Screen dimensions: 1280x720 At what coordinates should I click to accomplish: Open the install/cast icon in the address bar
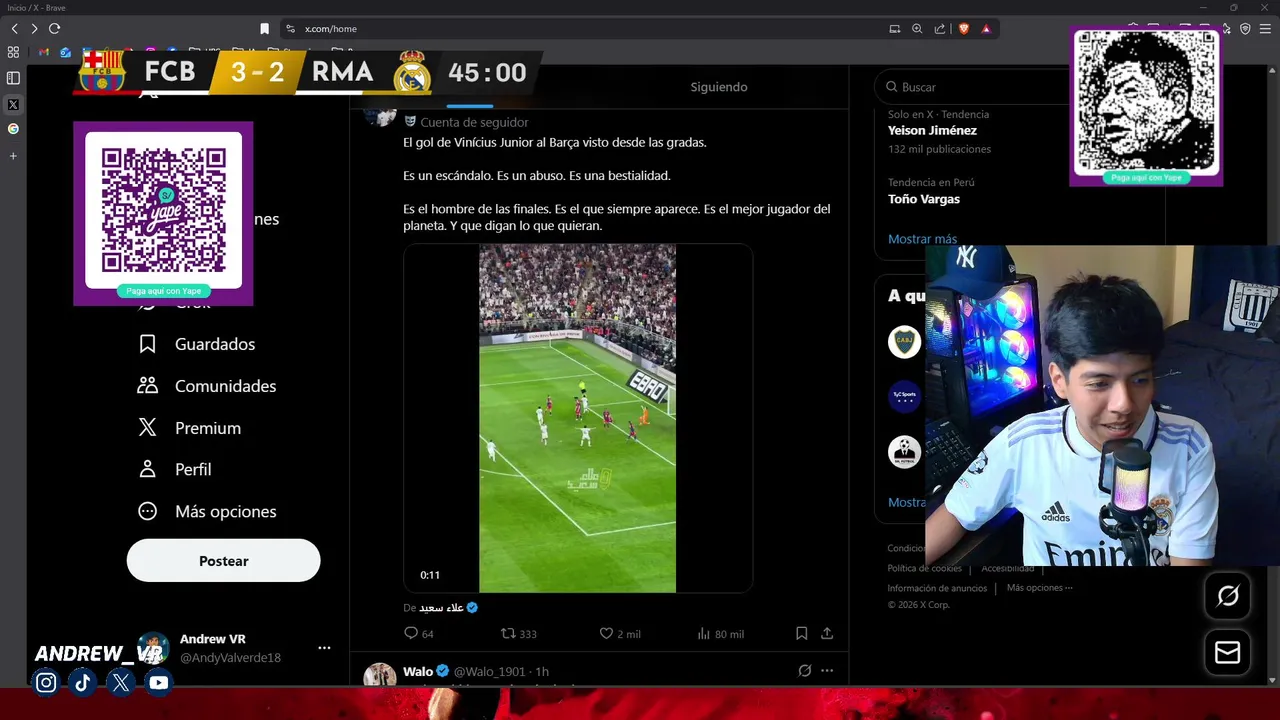point(895,29)
